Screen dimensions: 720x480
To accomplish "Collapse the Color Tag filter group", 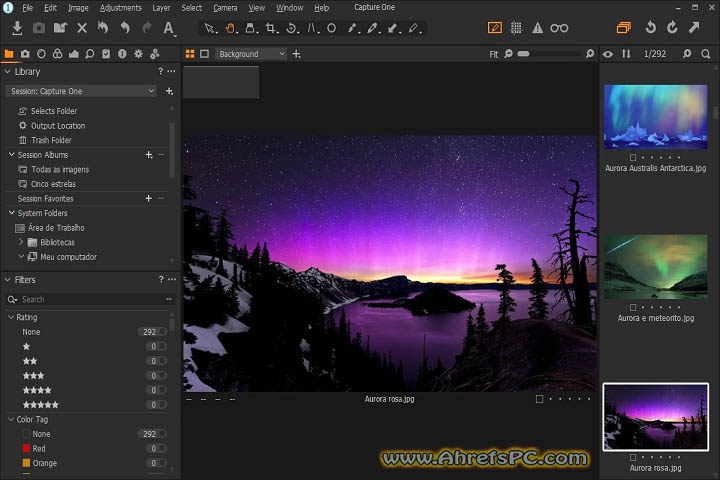I will 11,419.
